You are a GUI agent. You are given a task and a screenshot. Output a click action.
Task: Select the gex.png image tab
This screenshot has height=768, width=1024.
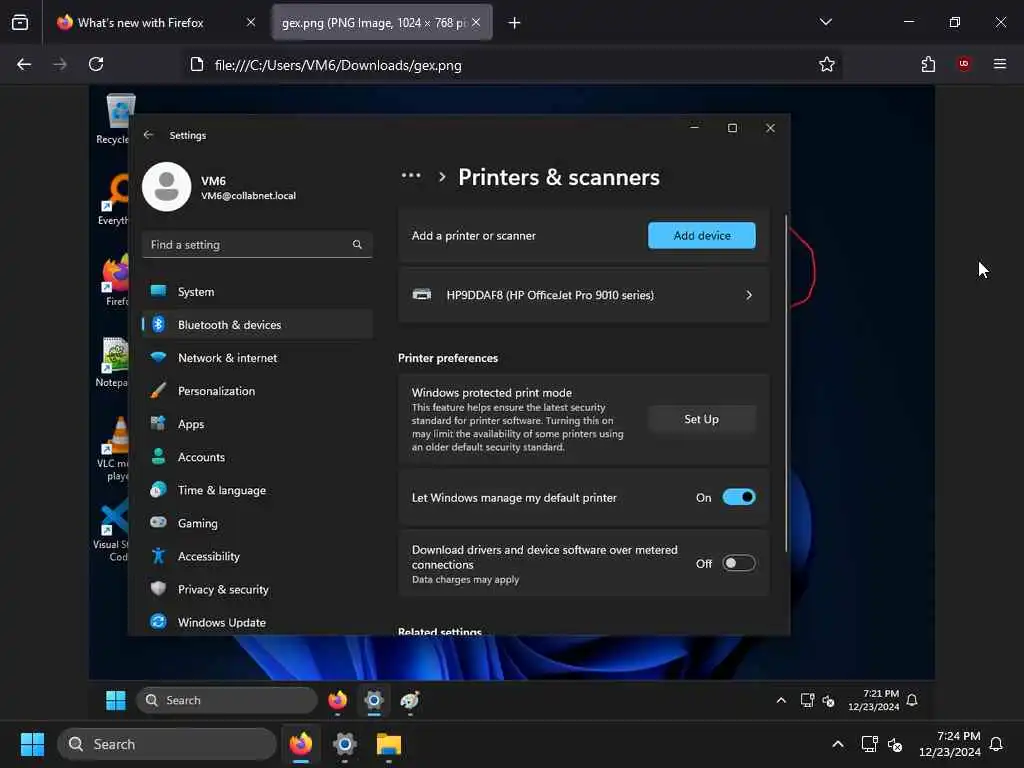pyautogui.click(x=374, y=23)
